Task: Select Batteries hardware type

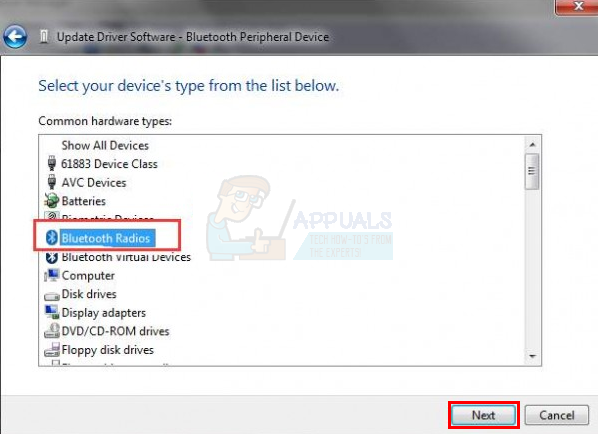Action: [x=84, y=201]
